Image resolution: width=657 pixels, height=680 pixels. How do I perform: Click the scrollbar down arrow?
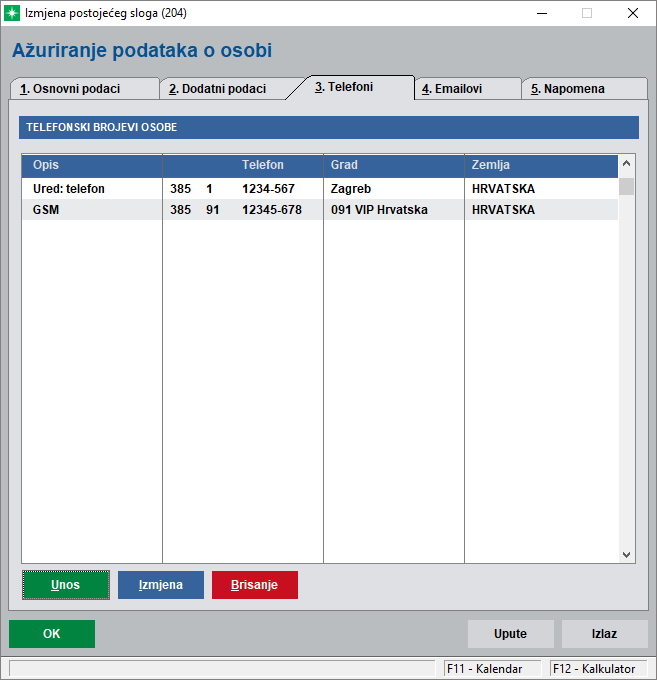(x=626, y=555)
